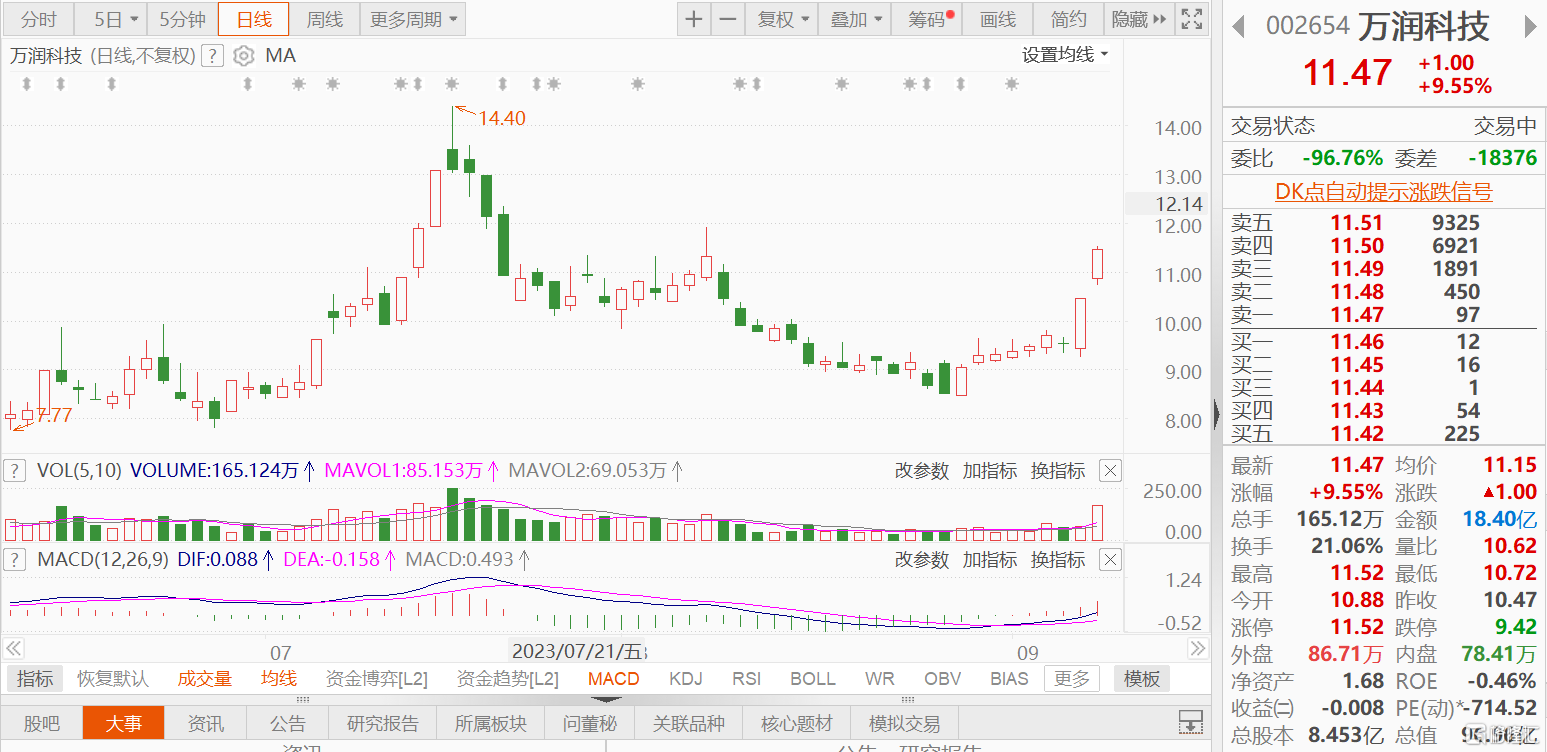Select the 周线 weekly period
The image size is (1547, 752).
click(325, 19)
